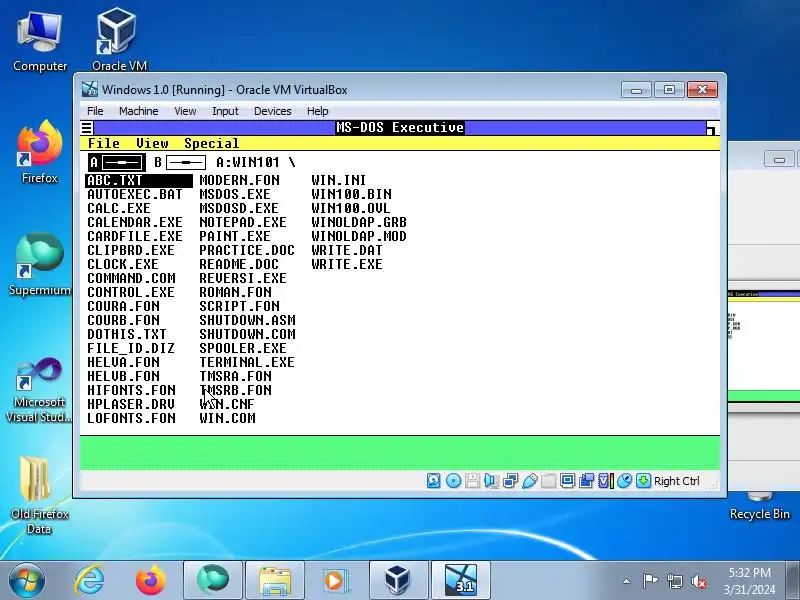Image resolution: width=800 pixels, height=600 pixels.
Task: Open Windows Explorer folder in taskbar
Action: click(x=275, y=580)
